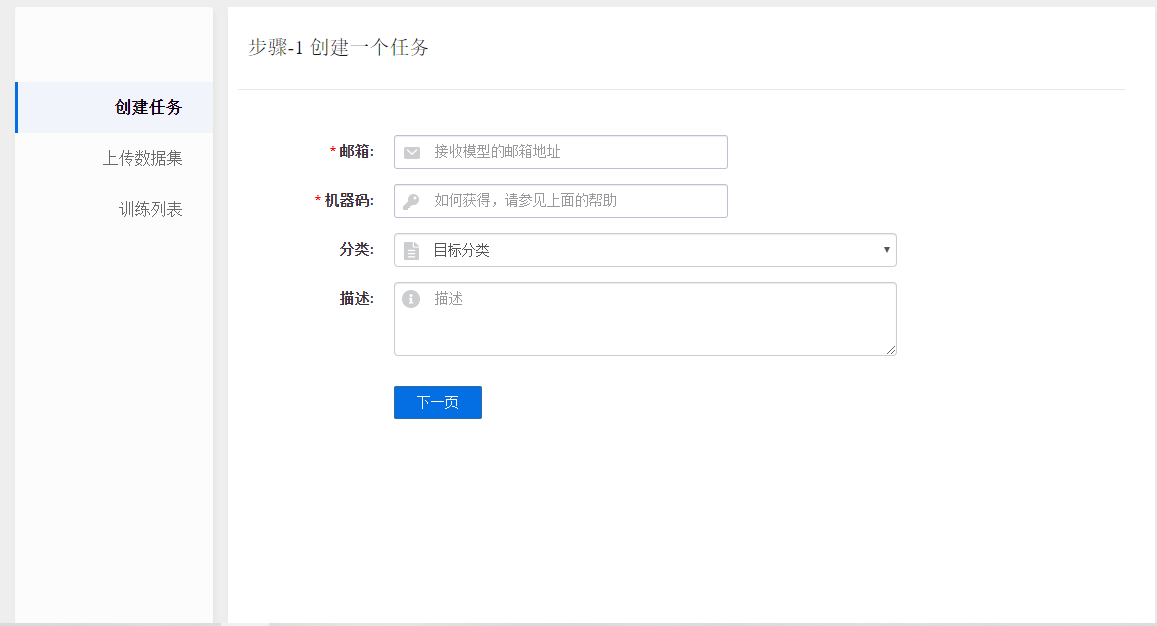1157x626 pixels.
Task: Click the 描述 field label
Action: tap(356, 299)
